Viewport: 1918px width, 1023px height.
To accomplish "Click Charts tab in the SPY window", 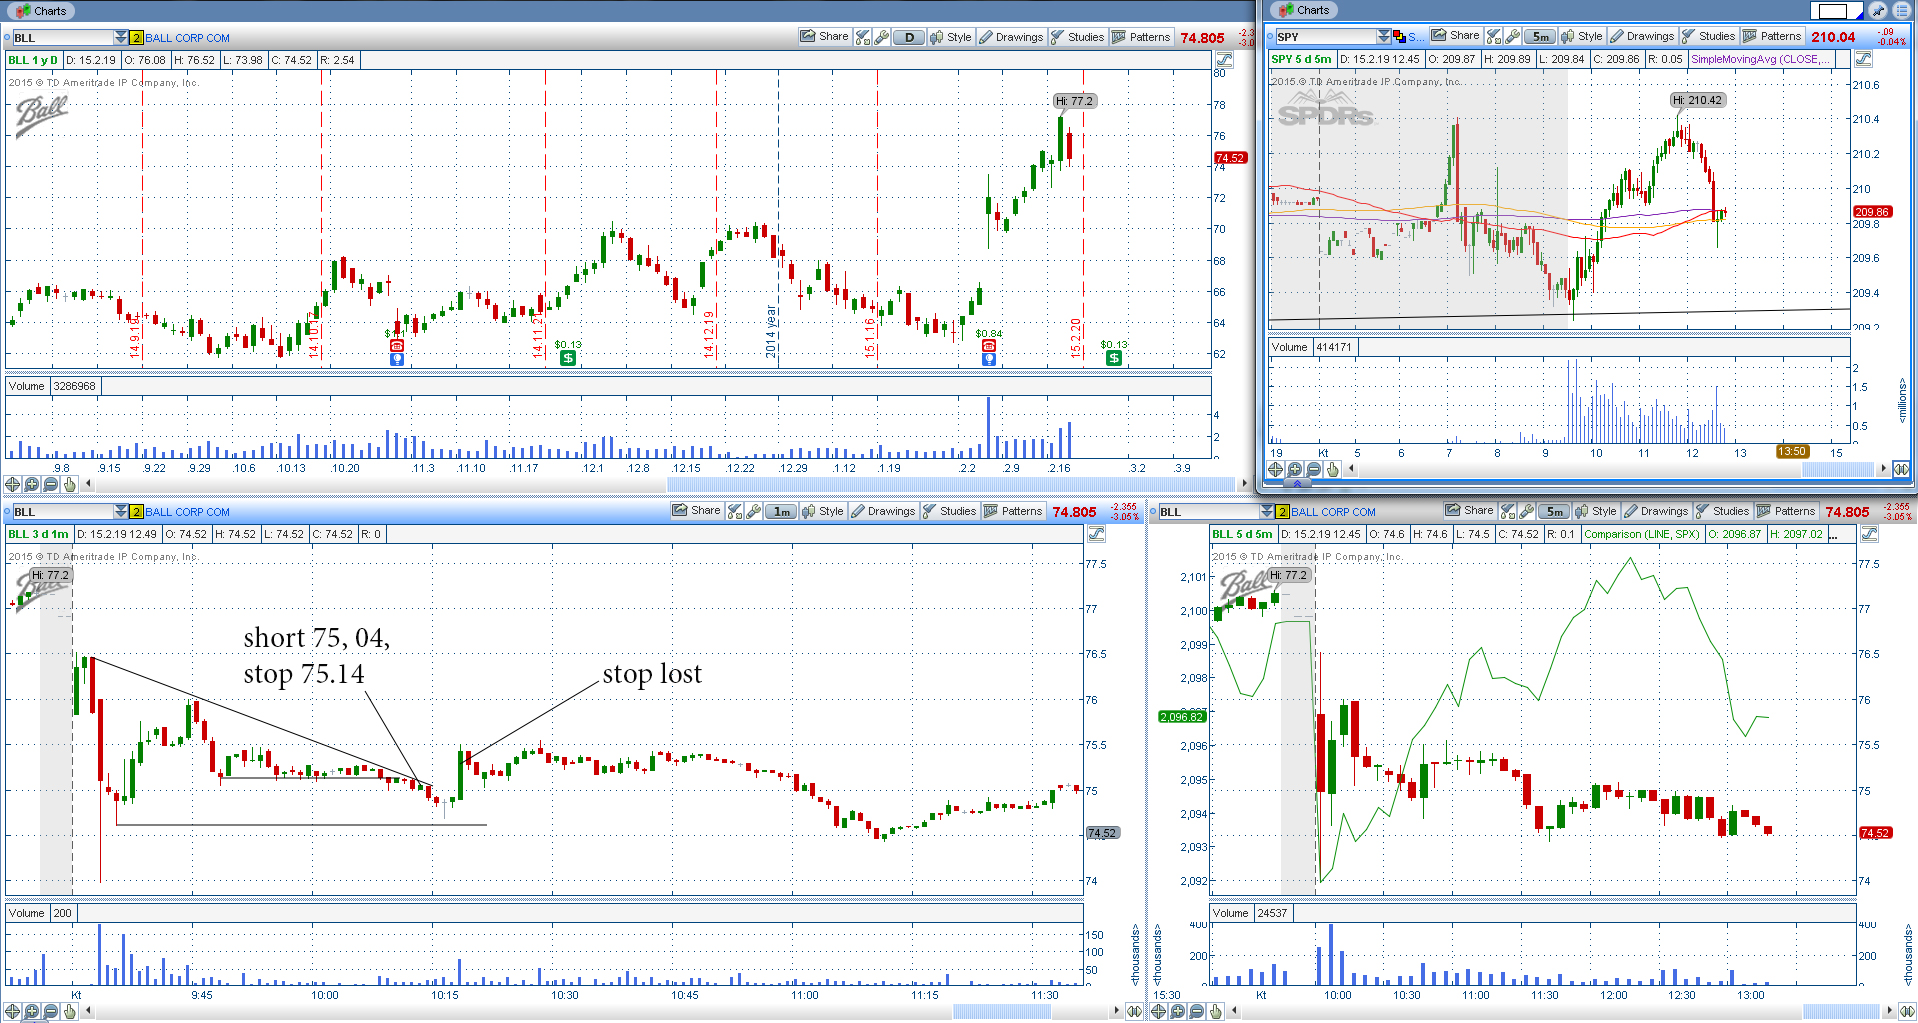I will tap(1303, 10).
